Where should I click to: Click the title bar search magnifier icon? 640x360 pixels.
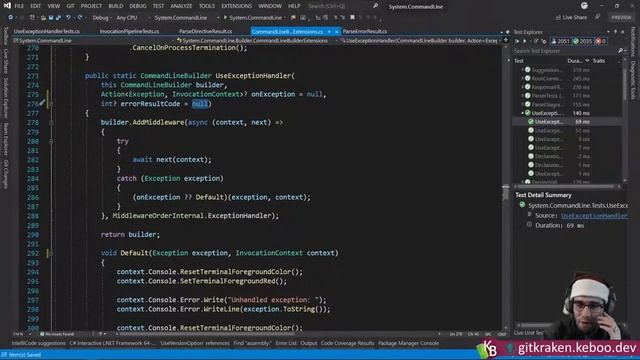click(x=376, y=6)
